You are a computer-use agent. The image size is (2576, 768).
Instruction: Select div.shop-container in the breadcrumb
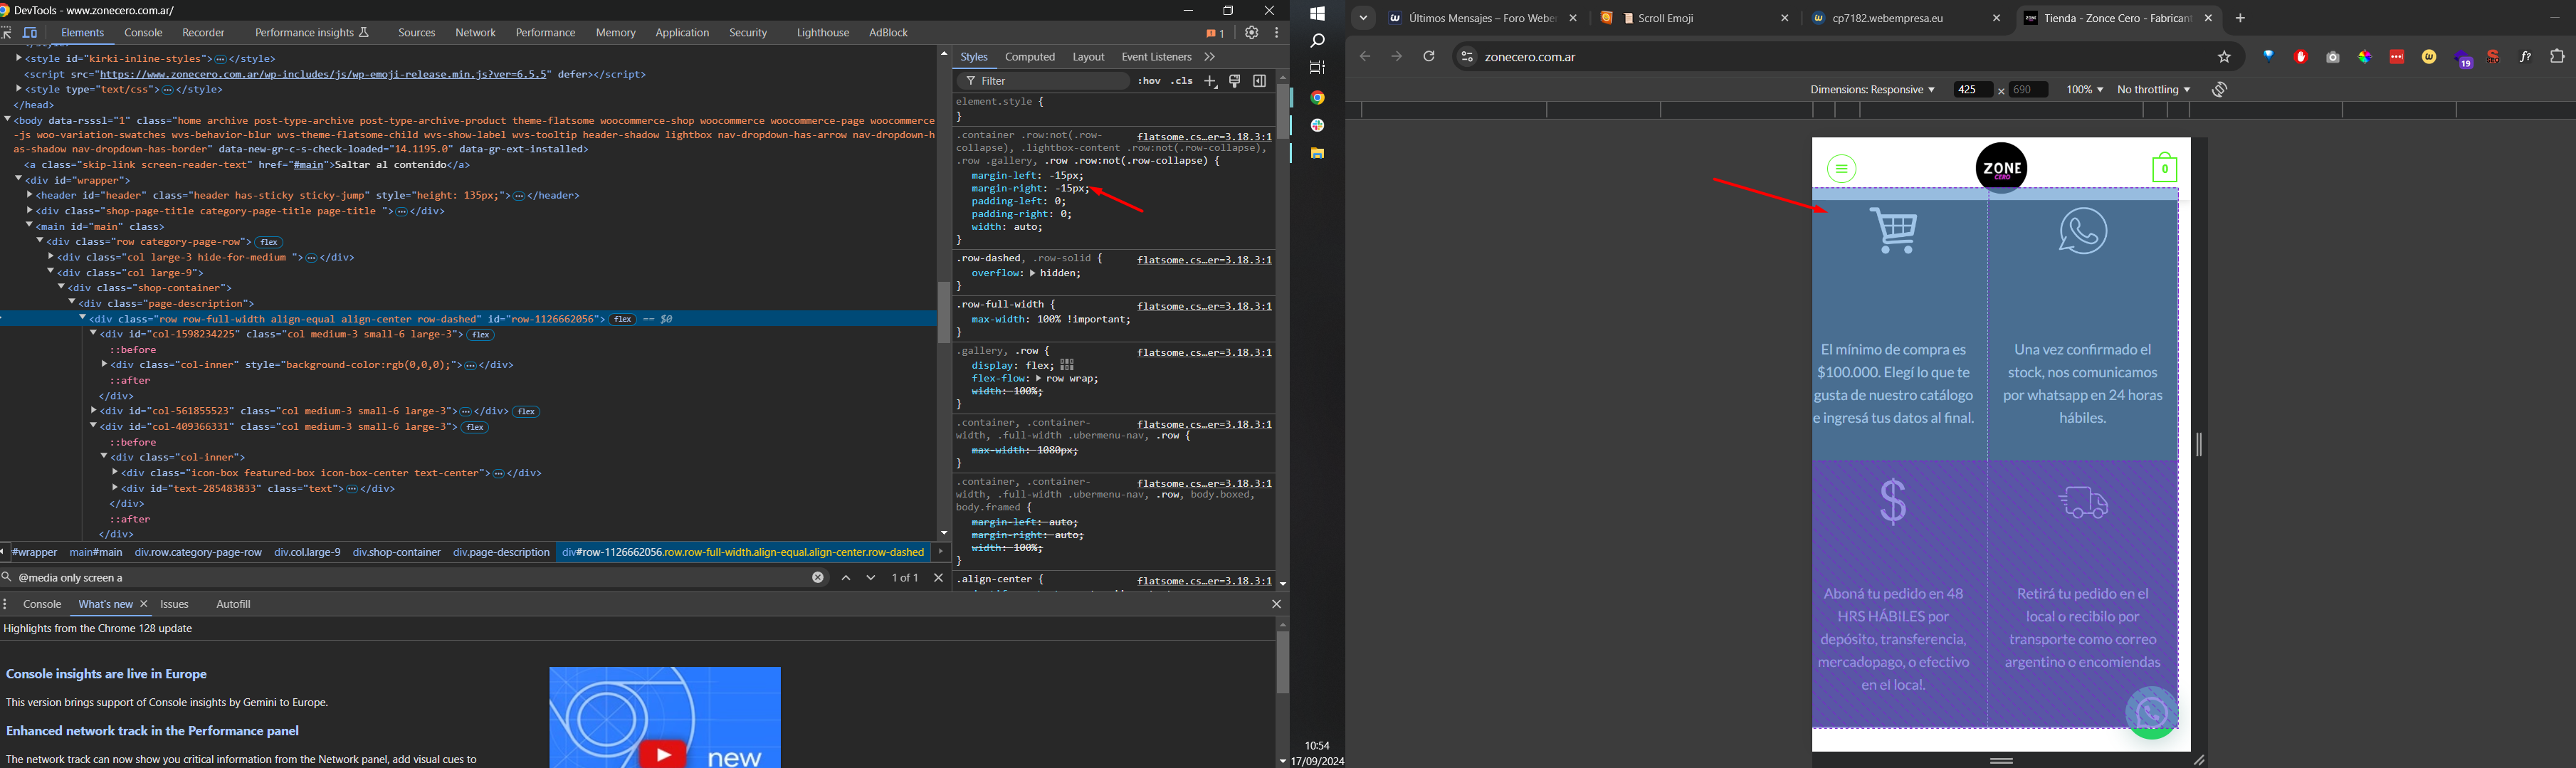tap(397, 553)
